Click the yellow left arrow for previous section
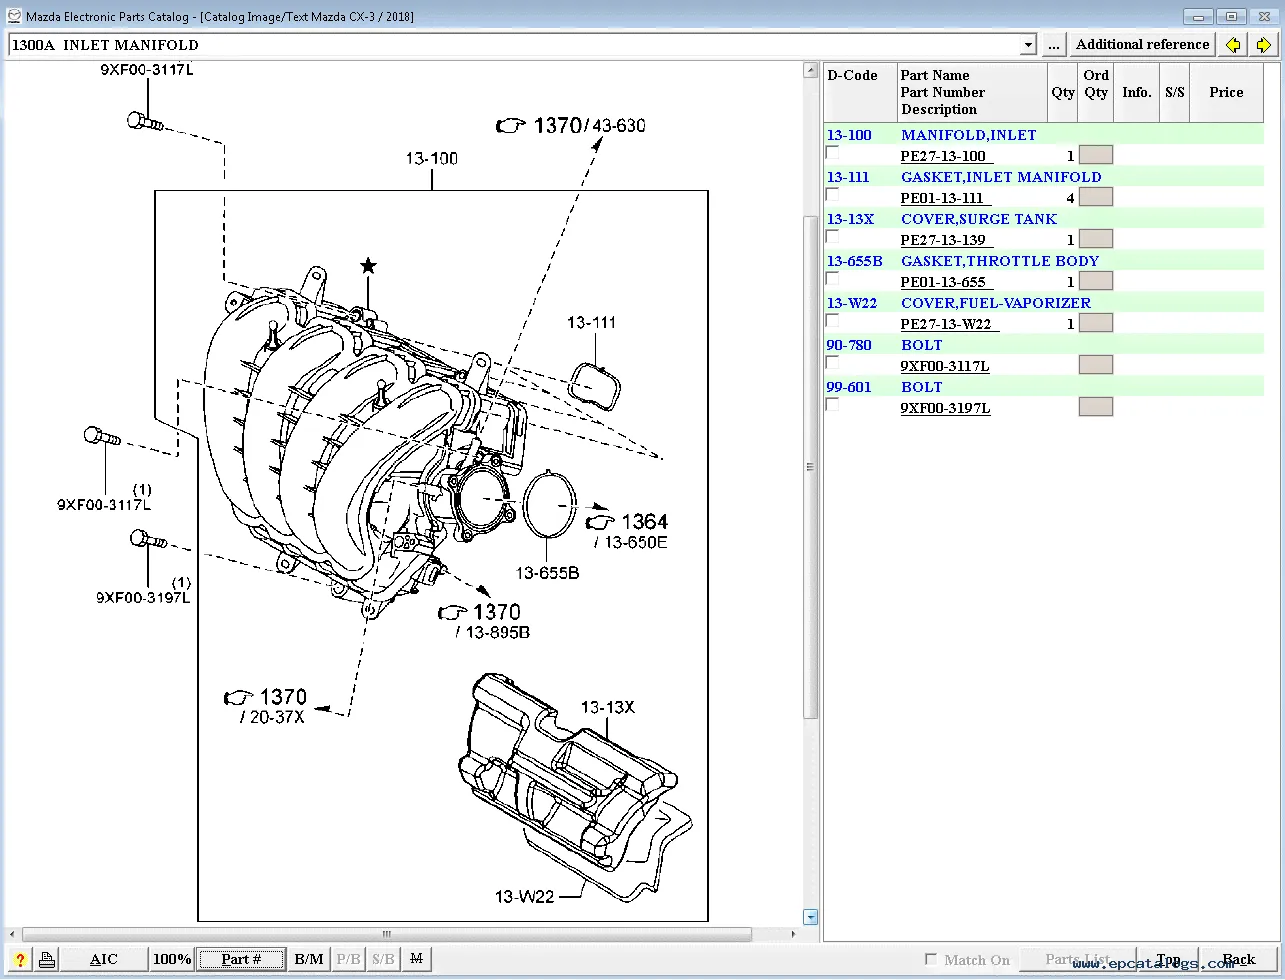The image size is (1285, 980). click(1233, 45)
